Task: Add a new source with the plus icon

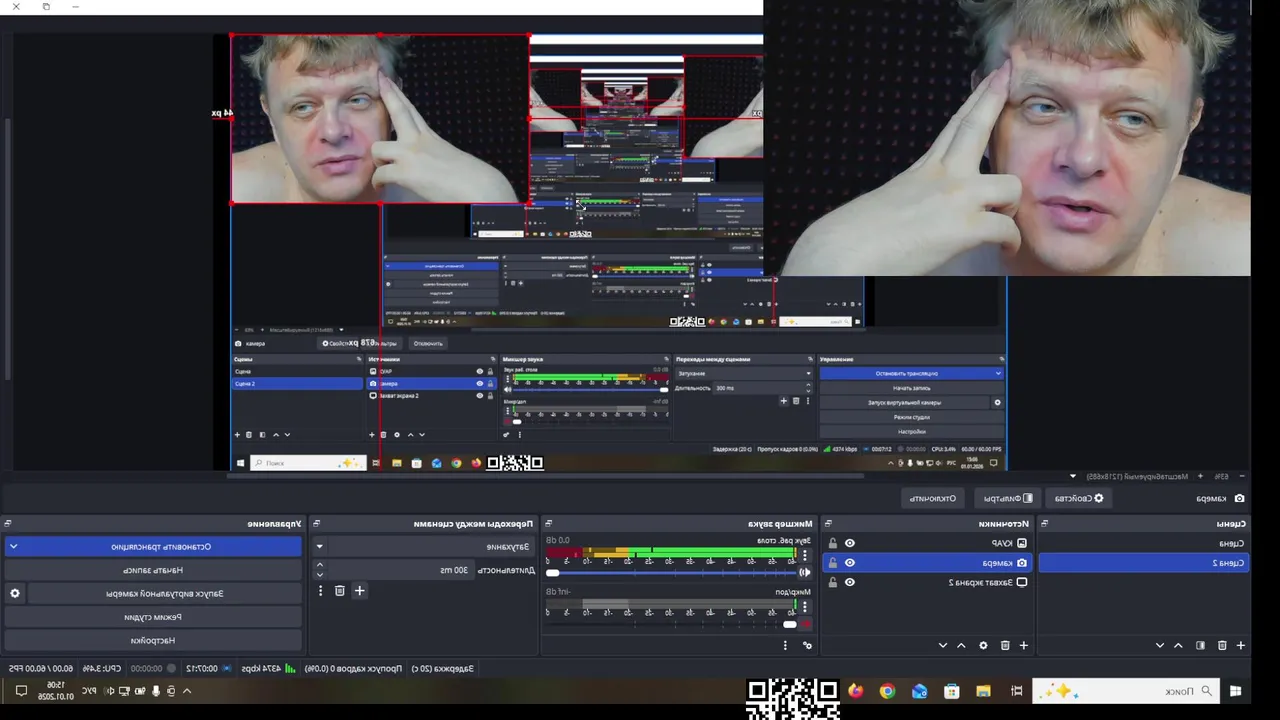Action: (1023, 646)
